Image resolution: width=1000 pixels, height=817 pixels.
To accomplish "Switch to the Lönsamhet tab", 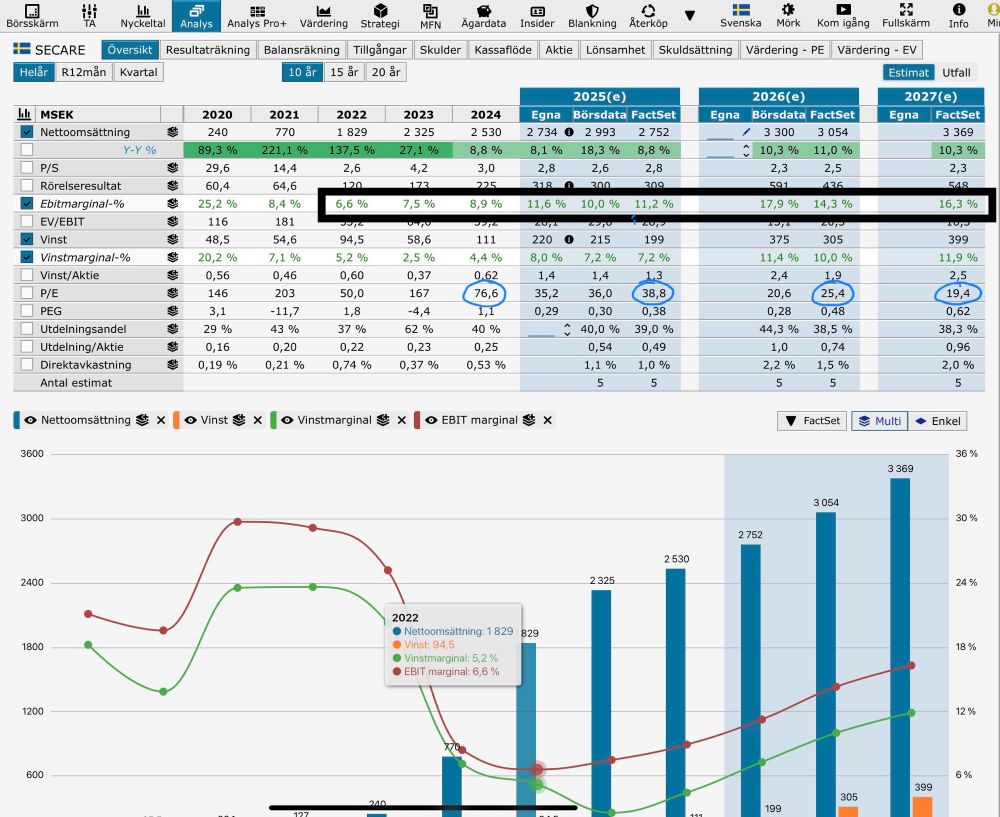I will pos(615,50).
